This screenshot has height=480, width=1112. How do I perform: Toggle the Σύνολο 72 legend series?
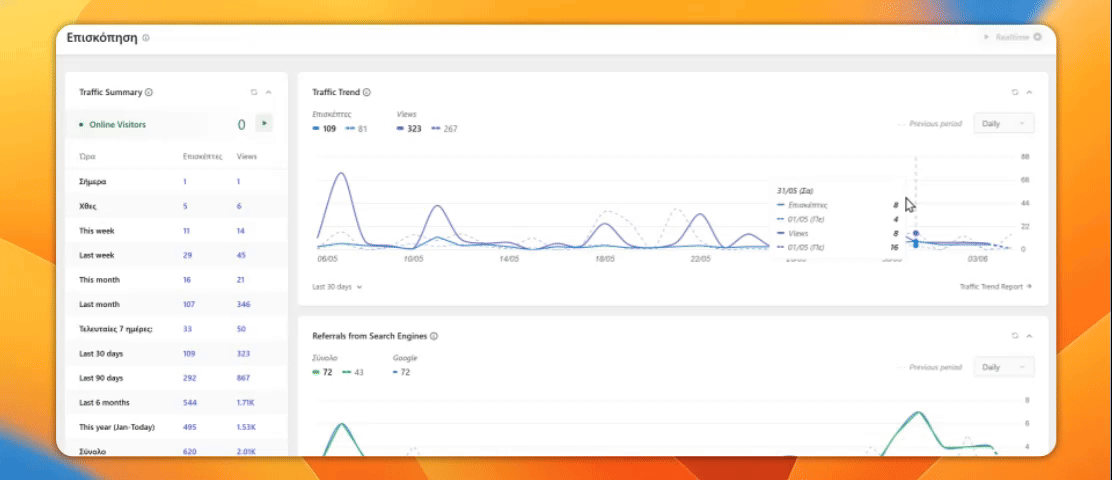(323, 372)
